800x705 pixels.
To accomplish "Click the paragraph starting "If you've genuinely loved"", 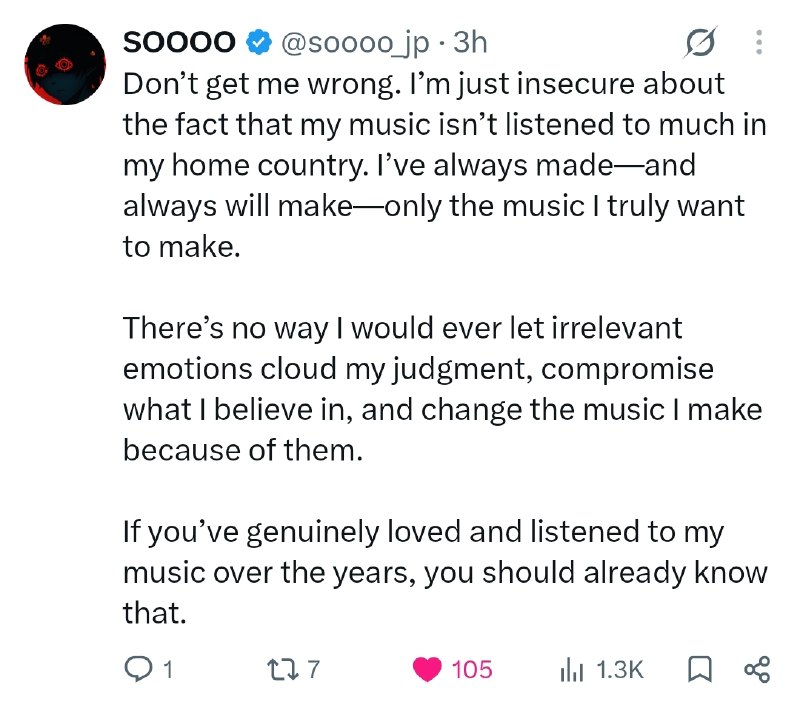I will tap(444, 572).
